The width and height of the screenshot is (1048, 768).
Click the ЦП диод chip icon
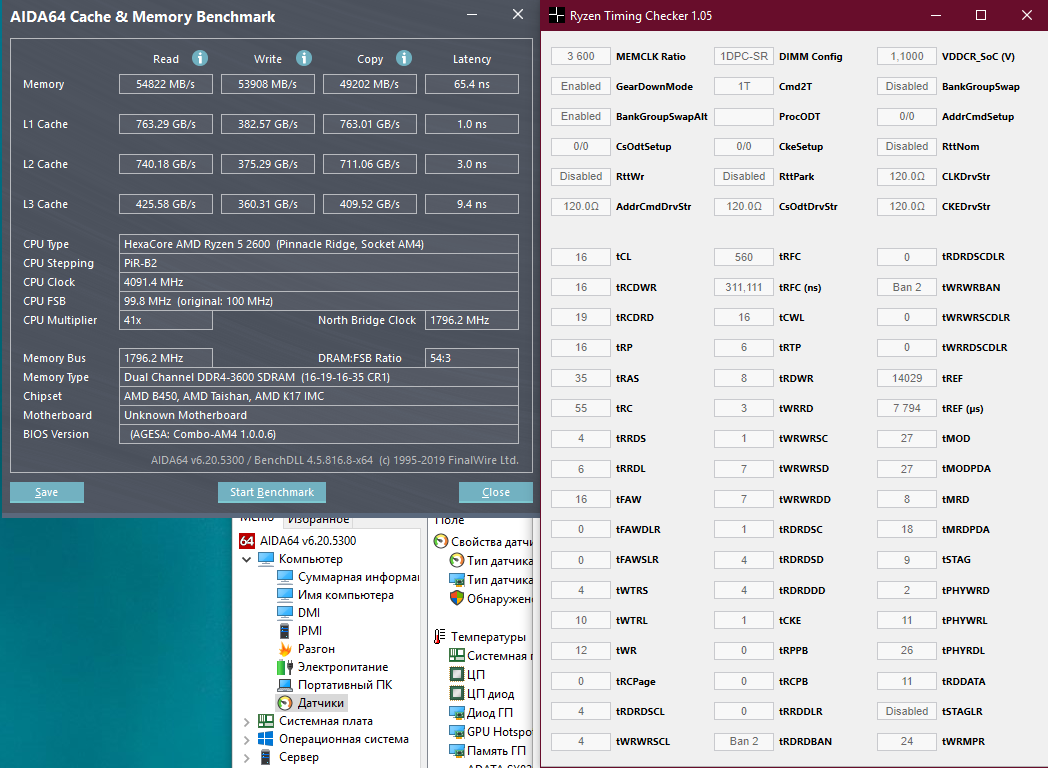coord(456,694)
